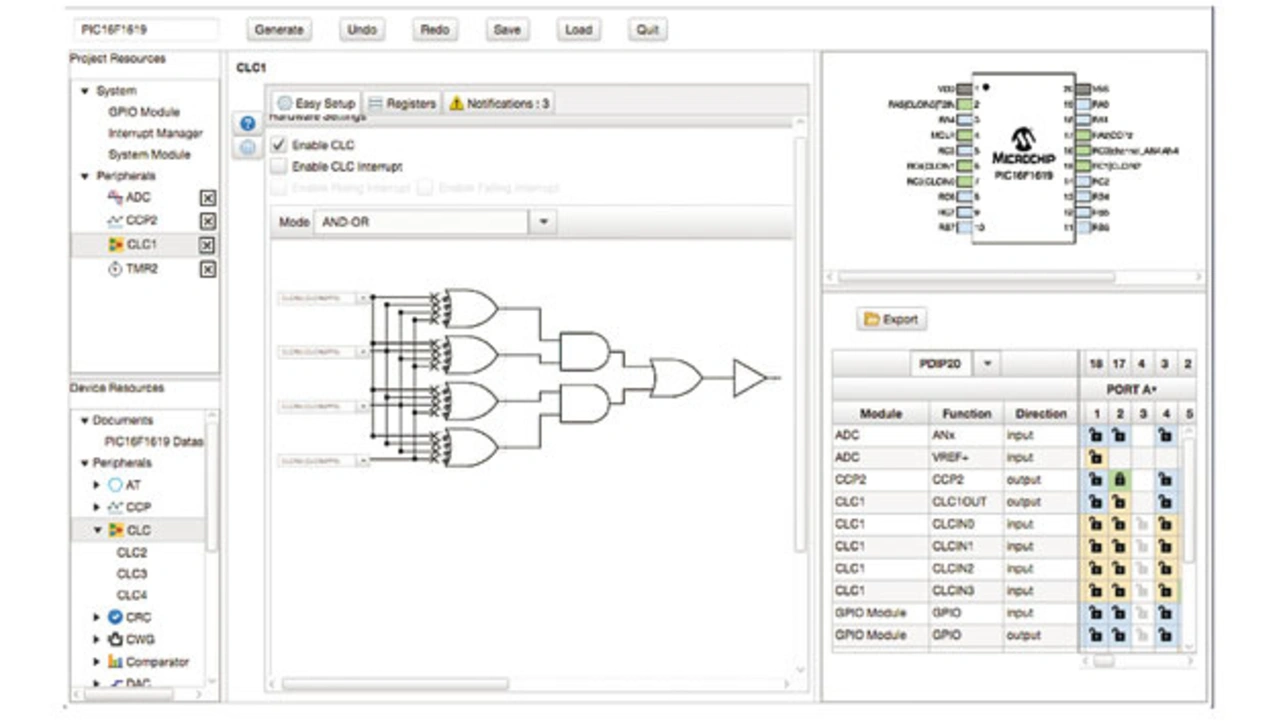Viewport: 1280px width, 721px height.
Task: Click CLC1OUT lock under Port A pin 2
Action: pyautogui.click(x=1118, y=502)
